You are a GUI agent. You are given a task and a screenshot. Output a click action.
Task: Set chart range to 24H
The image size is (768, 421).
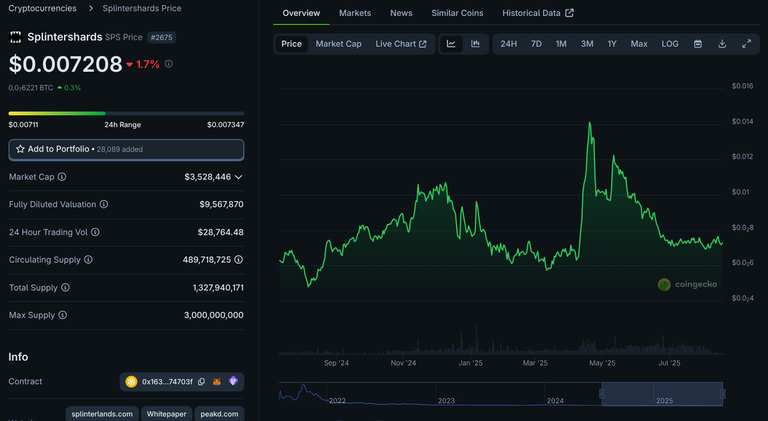[x=508, y=44]
